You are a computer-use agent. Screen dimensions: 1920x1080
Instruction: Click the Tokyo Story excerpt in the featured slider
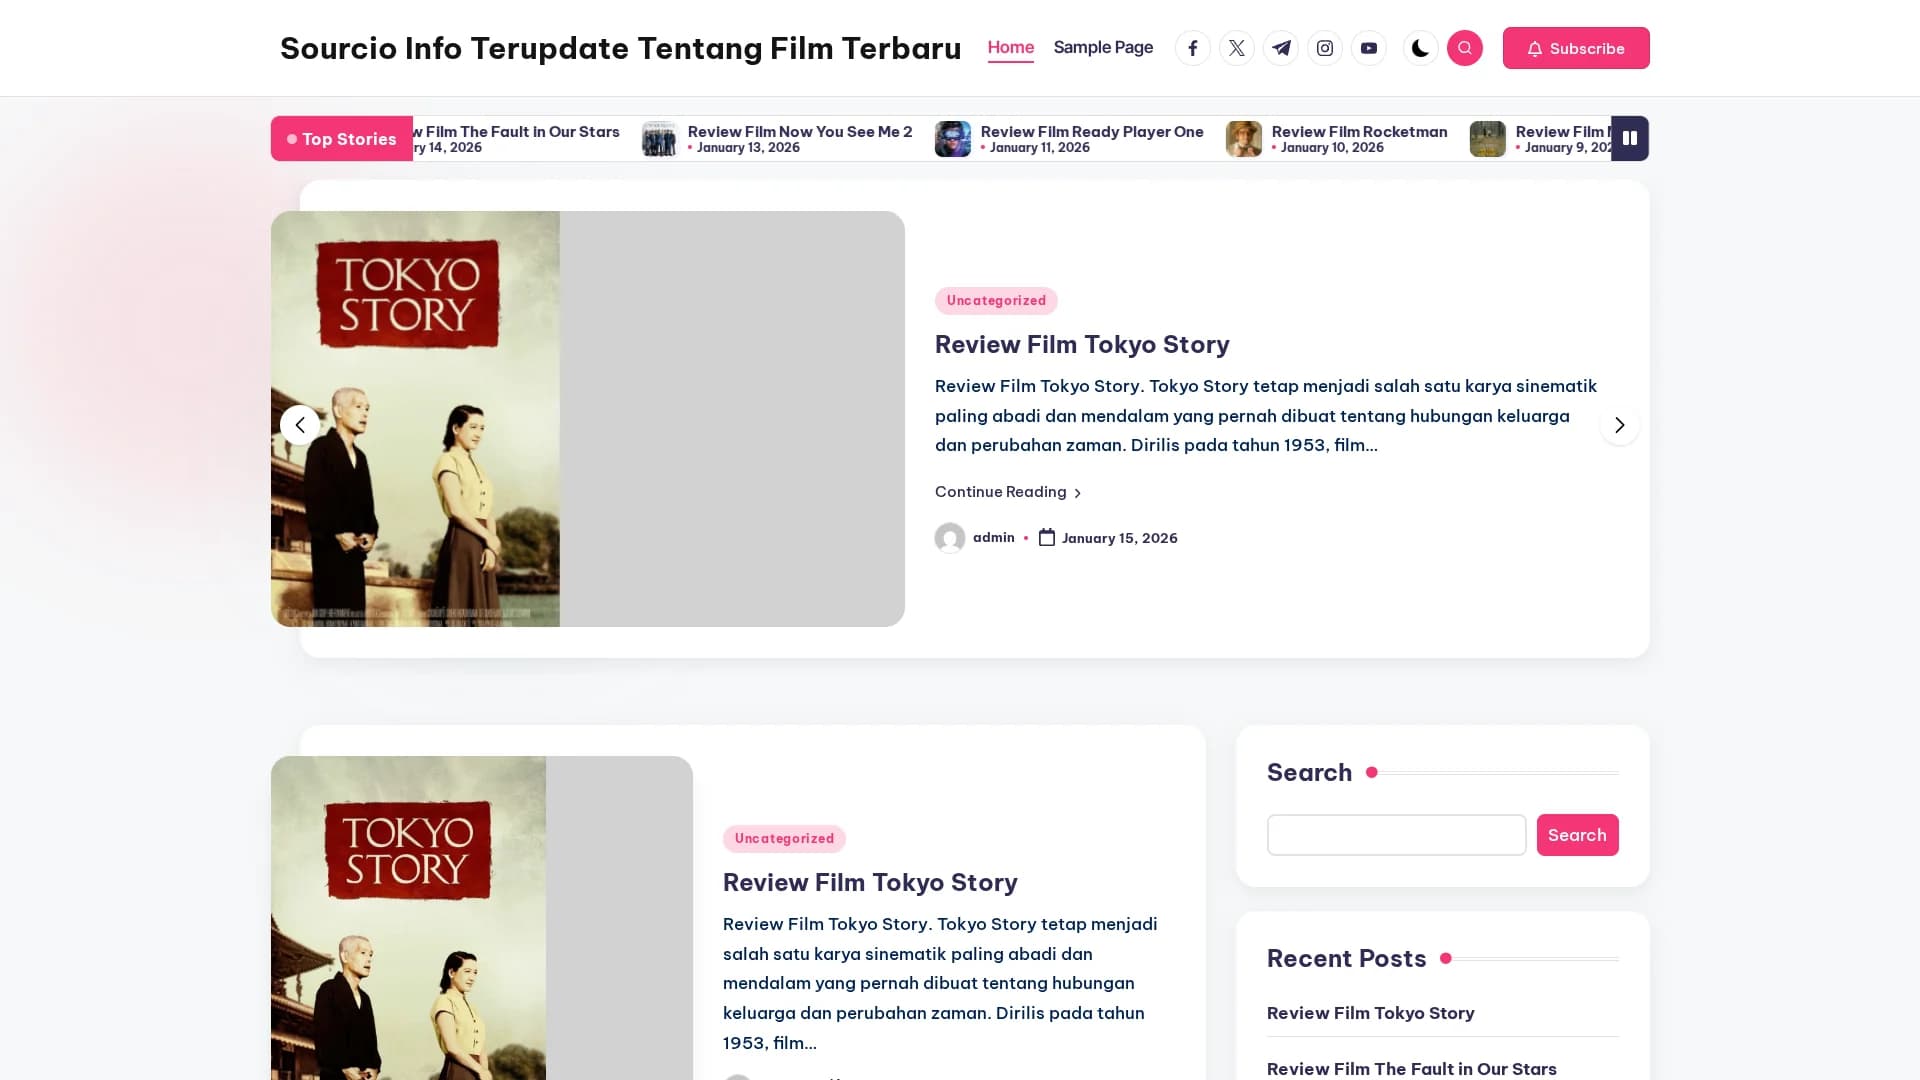pos(1266,415)
